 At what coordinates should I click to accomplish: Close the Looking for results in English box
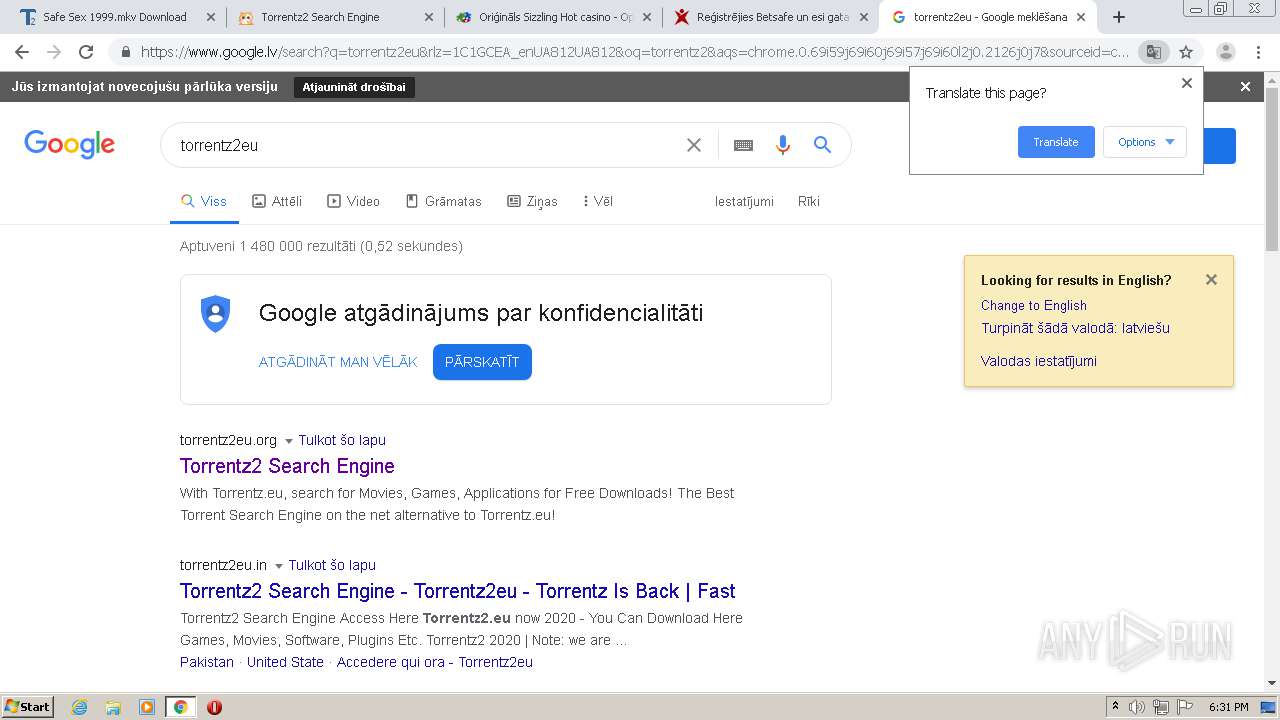click(1211, 280)
